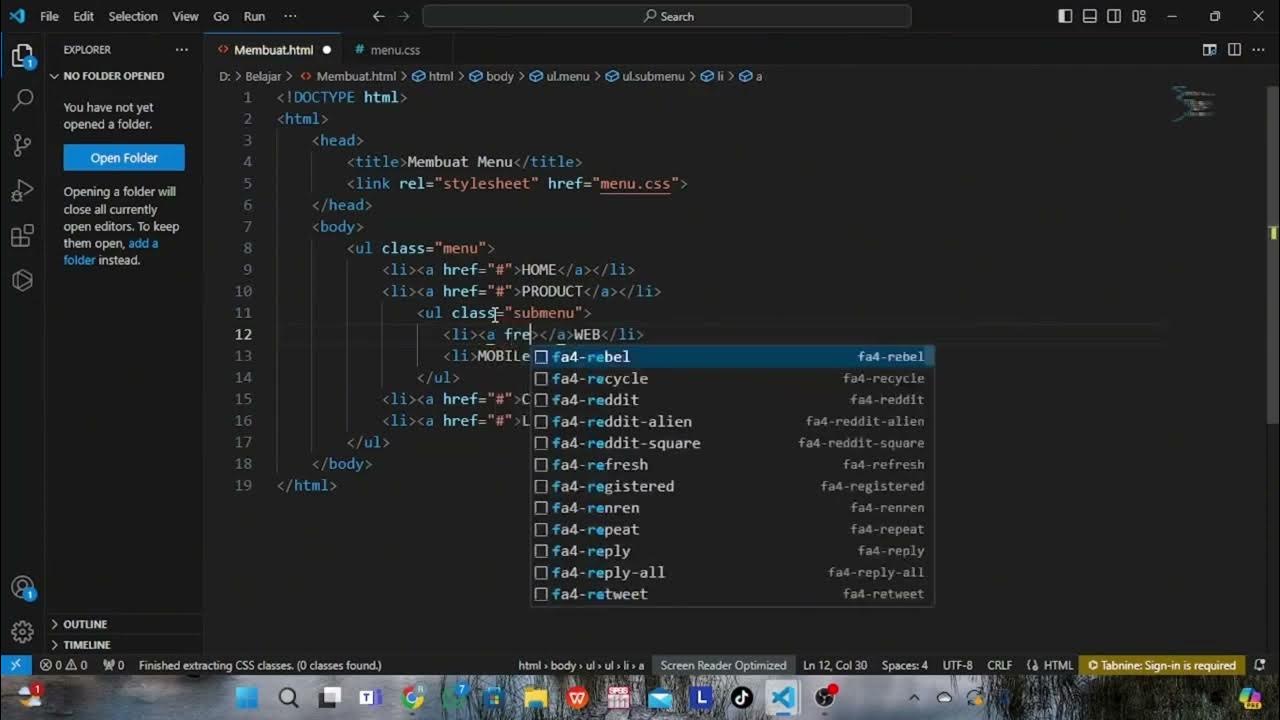Open the View menu
The height and width of the screenshot is (720, 1280).
185,16
